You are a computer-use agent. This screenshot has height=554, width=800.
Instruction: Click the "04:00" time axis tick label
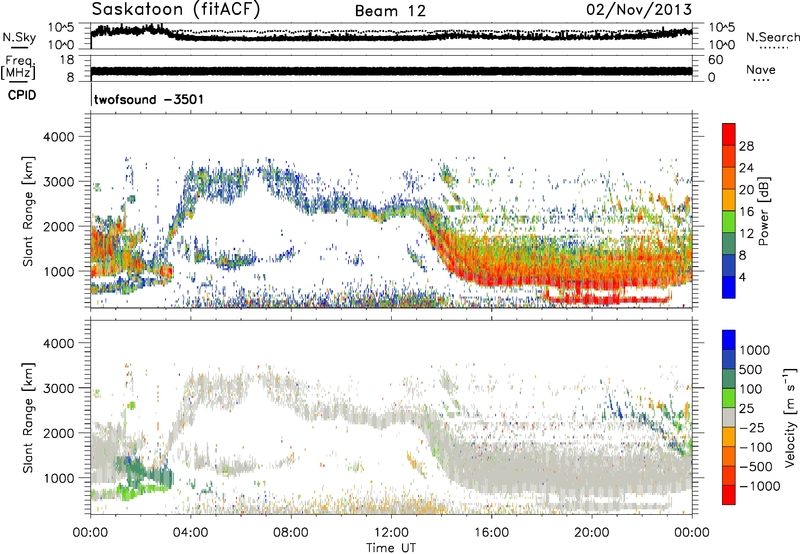tap(190, 533)
